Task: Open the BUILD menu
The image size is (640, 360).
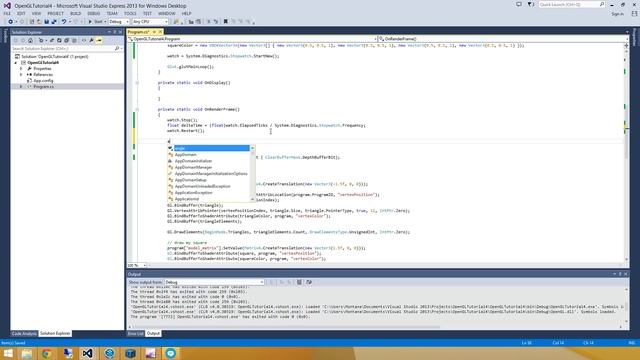Action: (76, 13)
